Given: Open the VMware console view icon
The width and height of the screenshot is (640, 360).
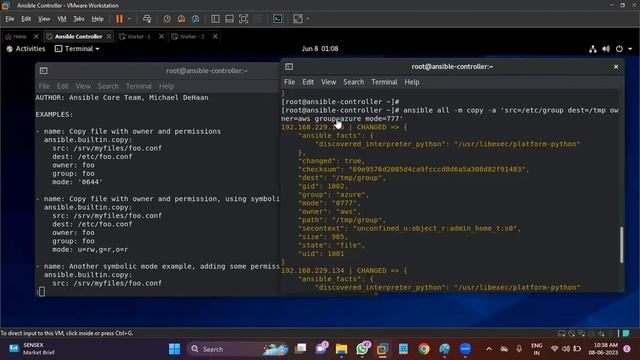Looking at the screenshot, I should [x=278, y=19].
